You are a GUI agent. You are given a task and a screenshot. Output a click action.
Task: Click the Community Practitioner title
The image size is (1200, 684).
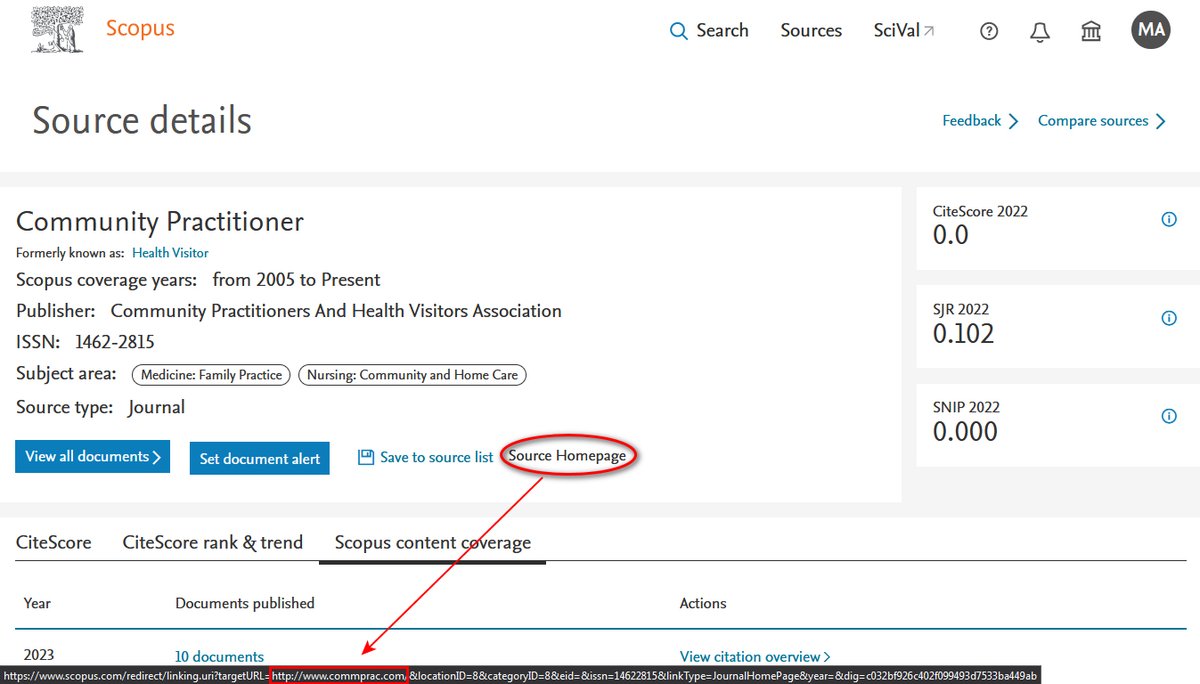pyautogui.click(x=160, y=221)
